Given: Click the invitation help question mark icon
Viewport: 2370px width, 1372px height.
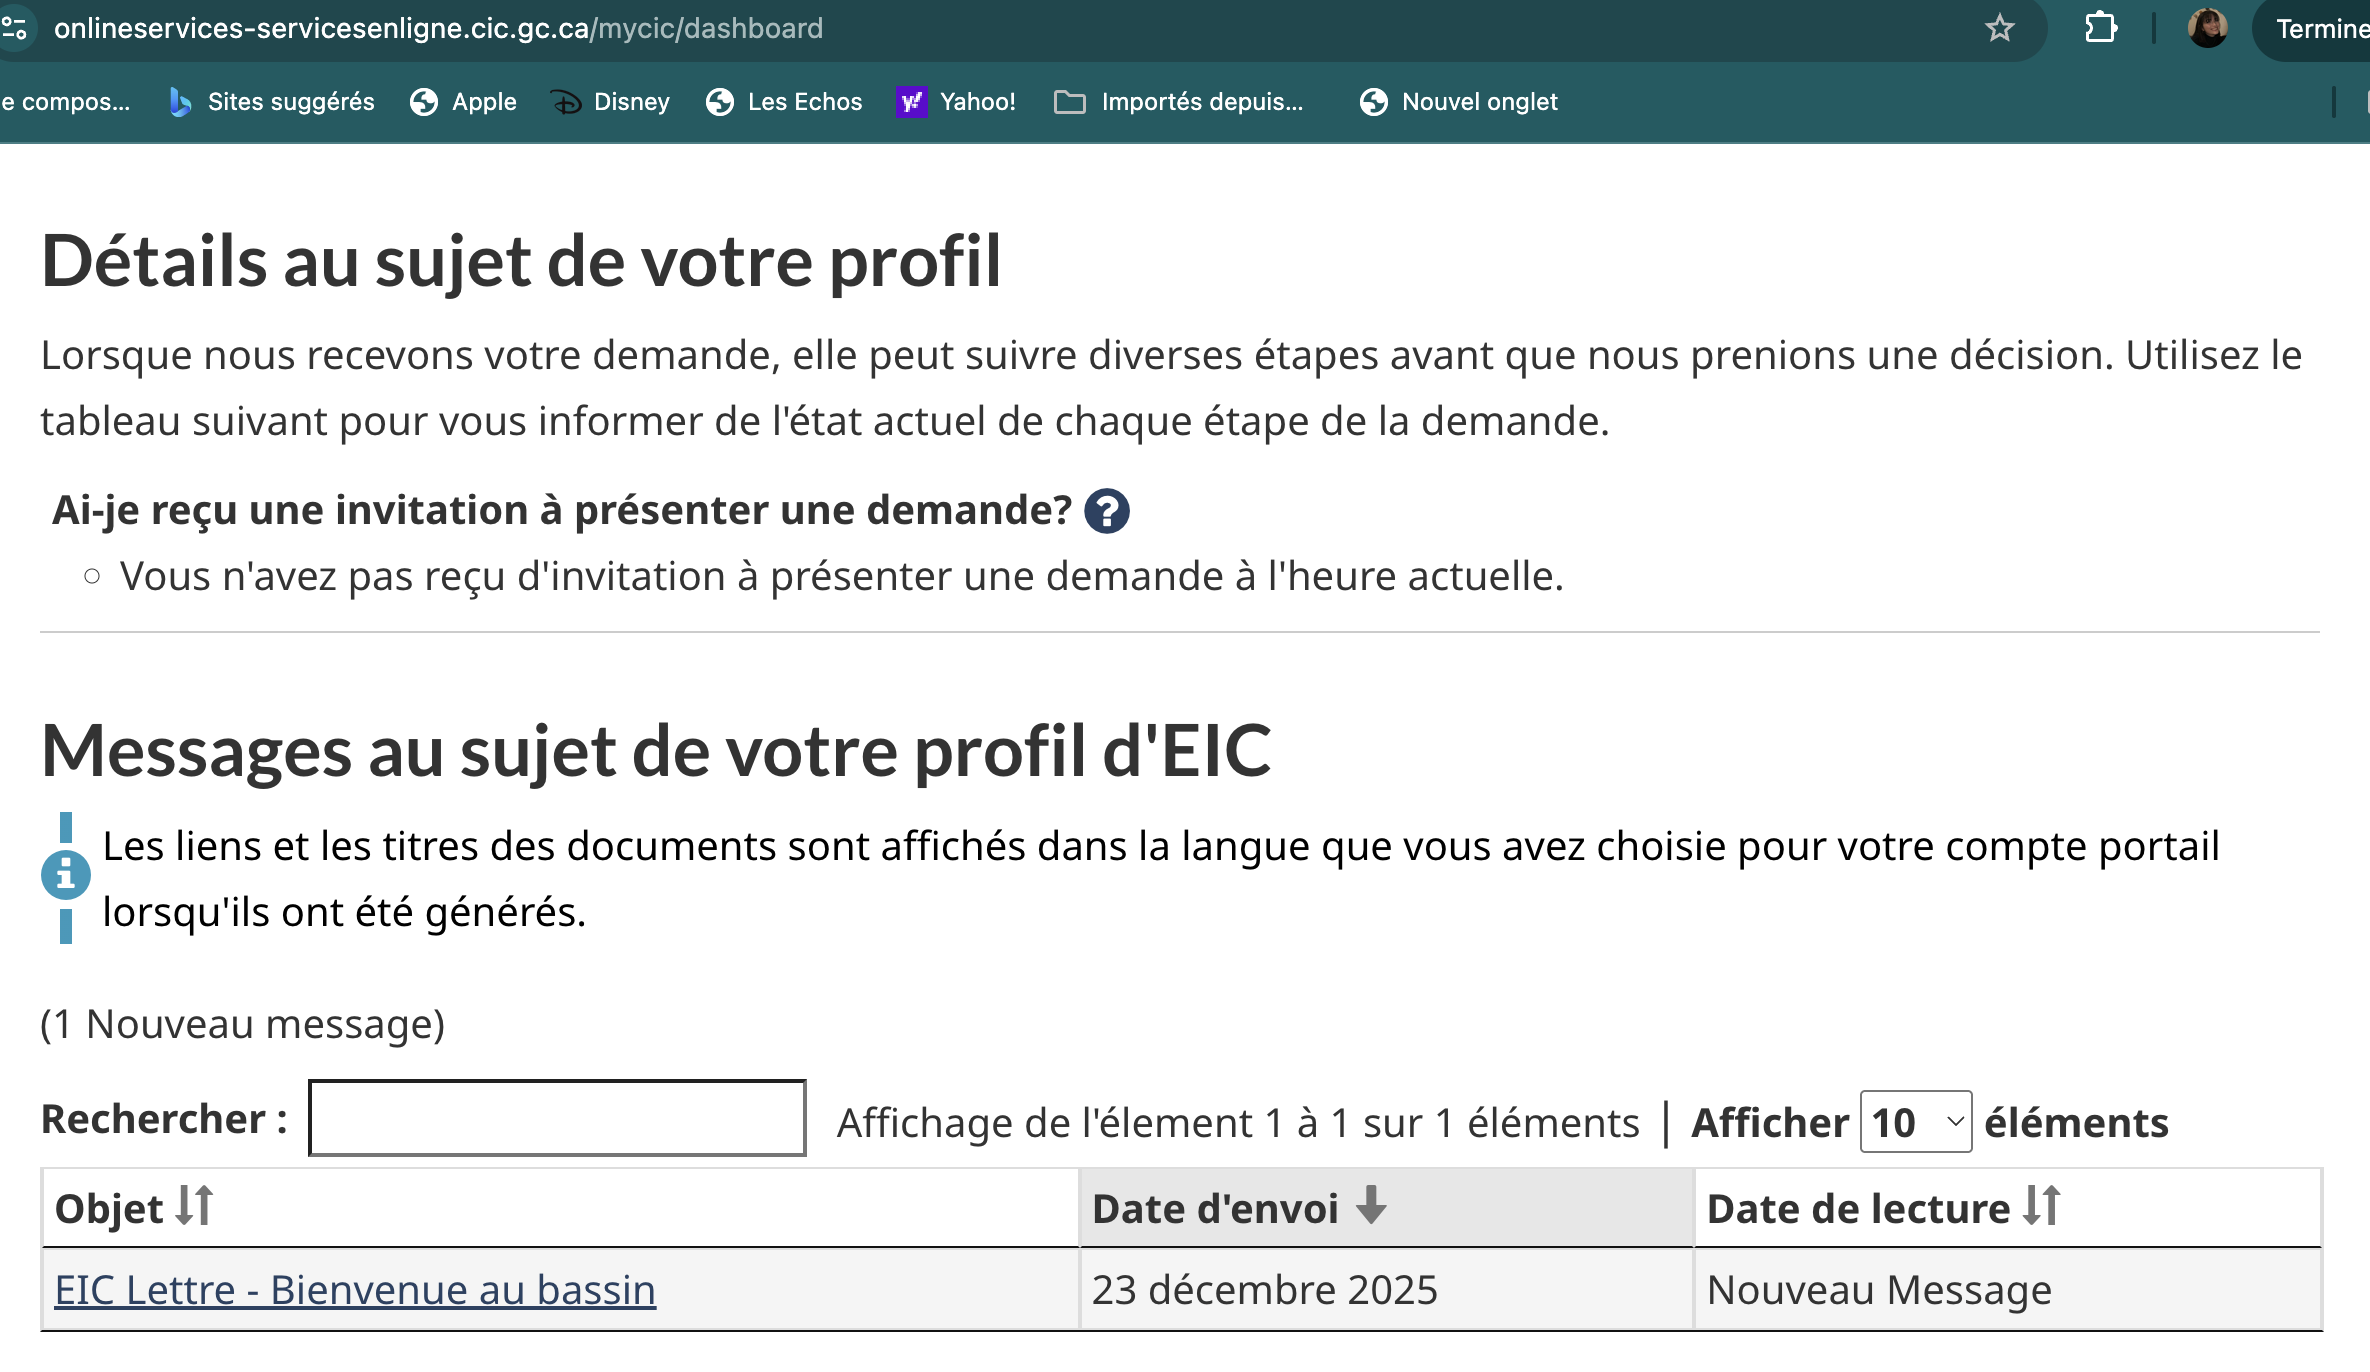Looking at the screenshot, I should coord(1107,512).
